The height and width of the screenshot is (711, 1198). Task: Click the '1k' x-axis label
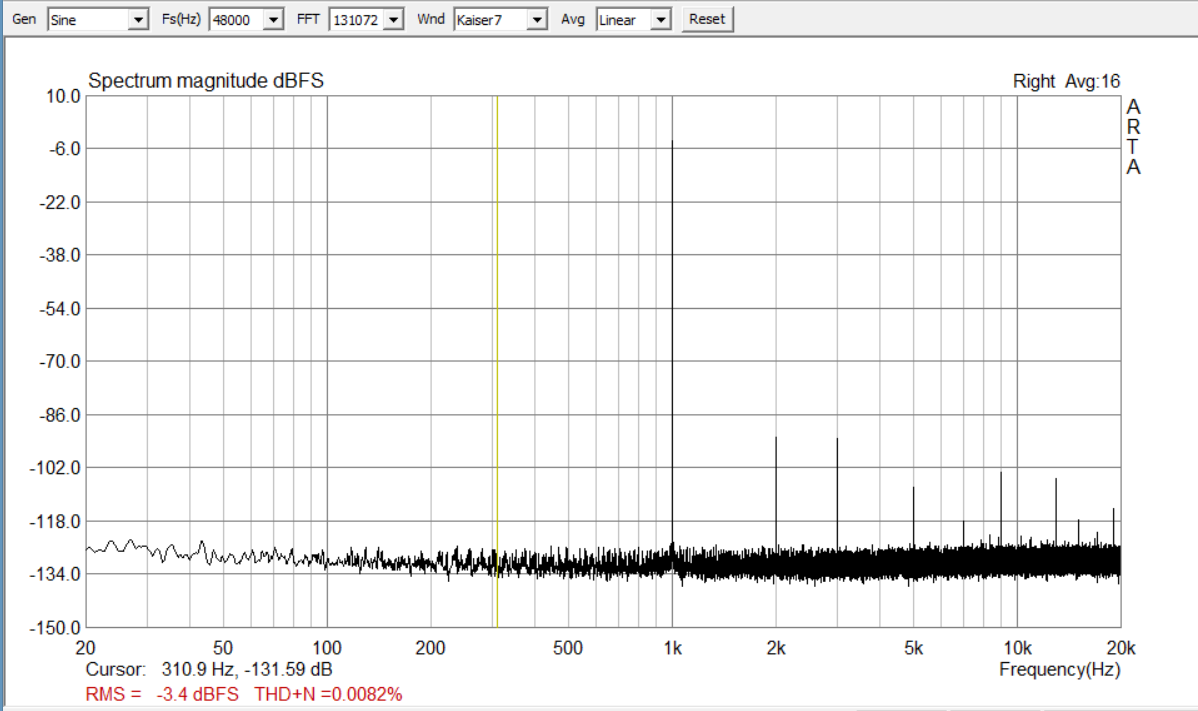click(x=672, y=648)
